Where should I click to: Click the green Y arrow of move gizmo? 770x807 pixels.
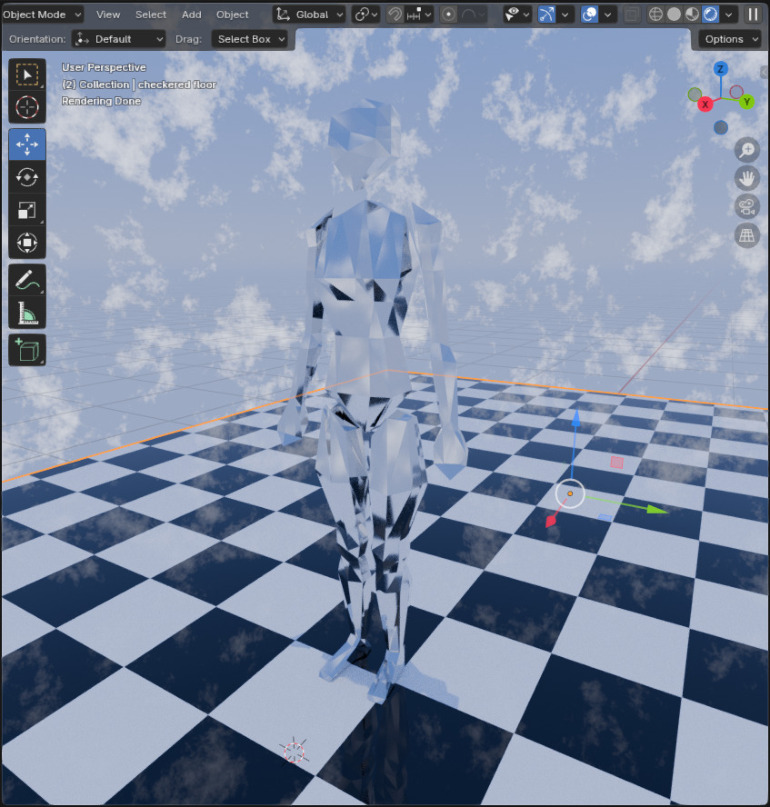(657, 510)
